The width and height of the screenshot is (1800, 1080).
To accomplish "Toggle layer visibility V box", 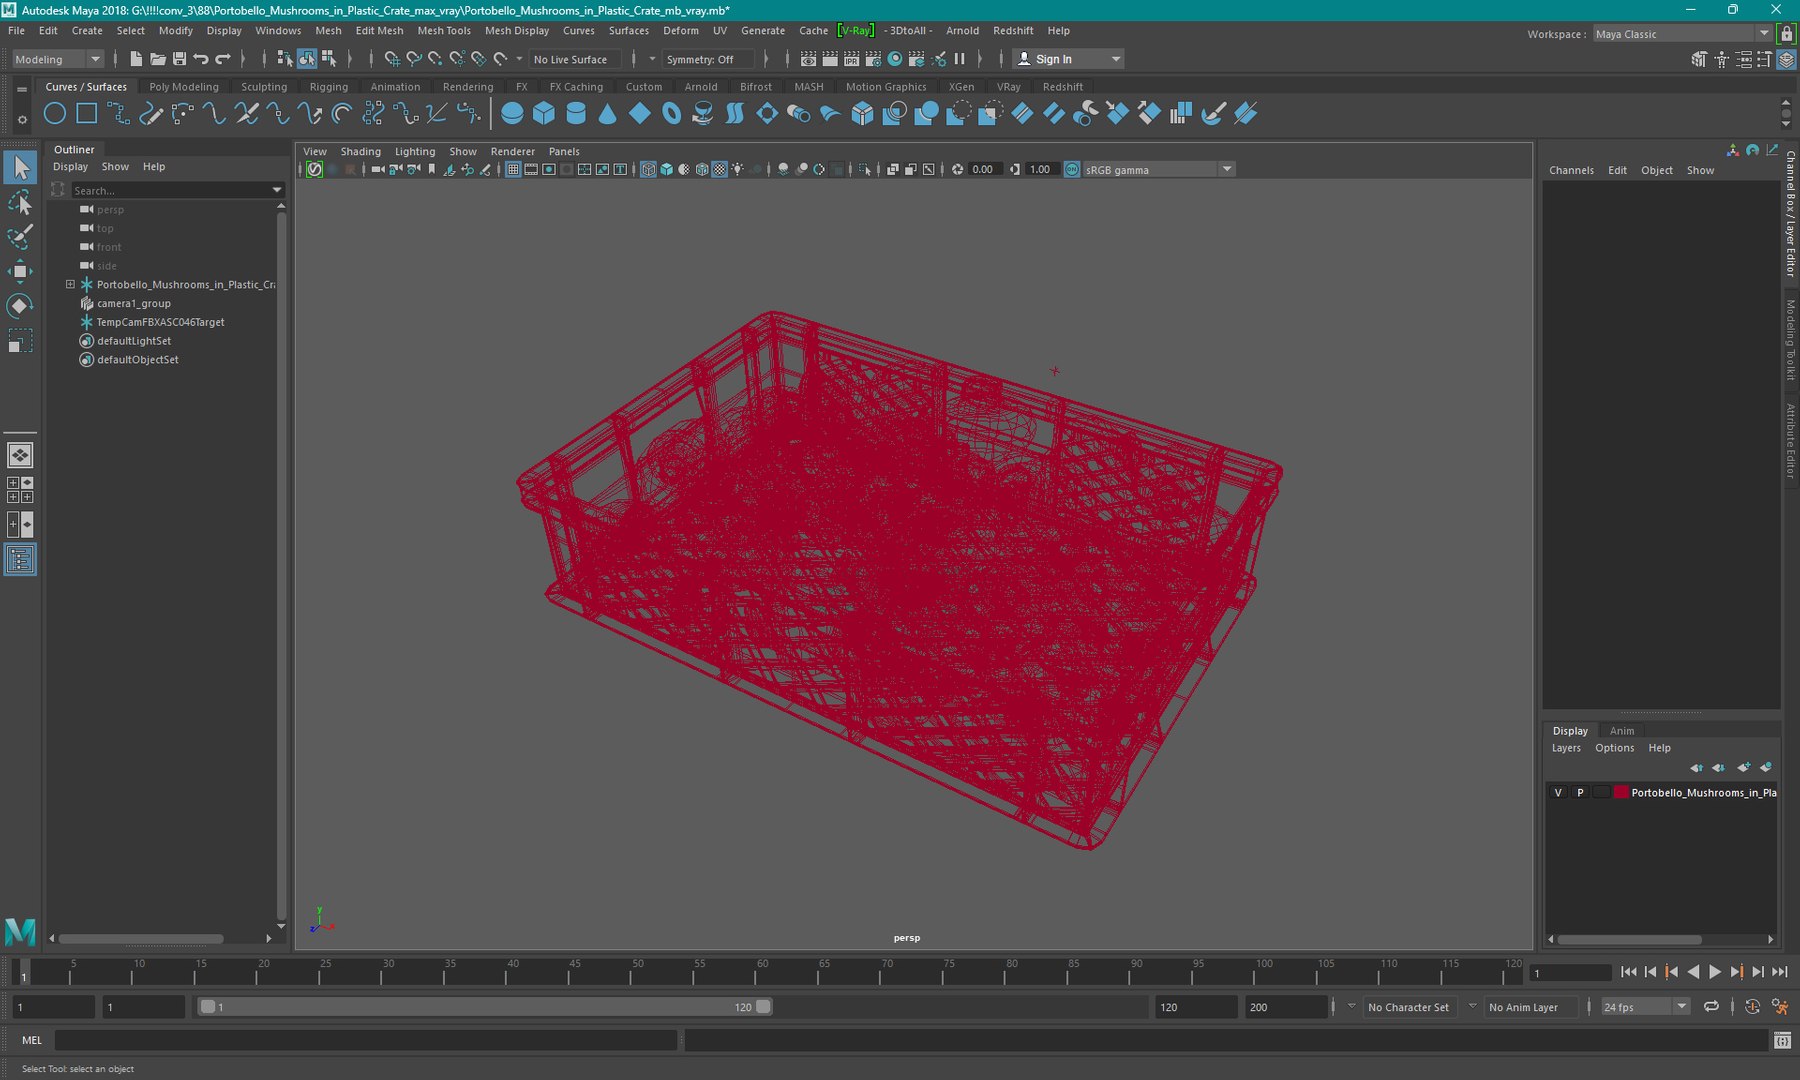I will [1558, 792].
